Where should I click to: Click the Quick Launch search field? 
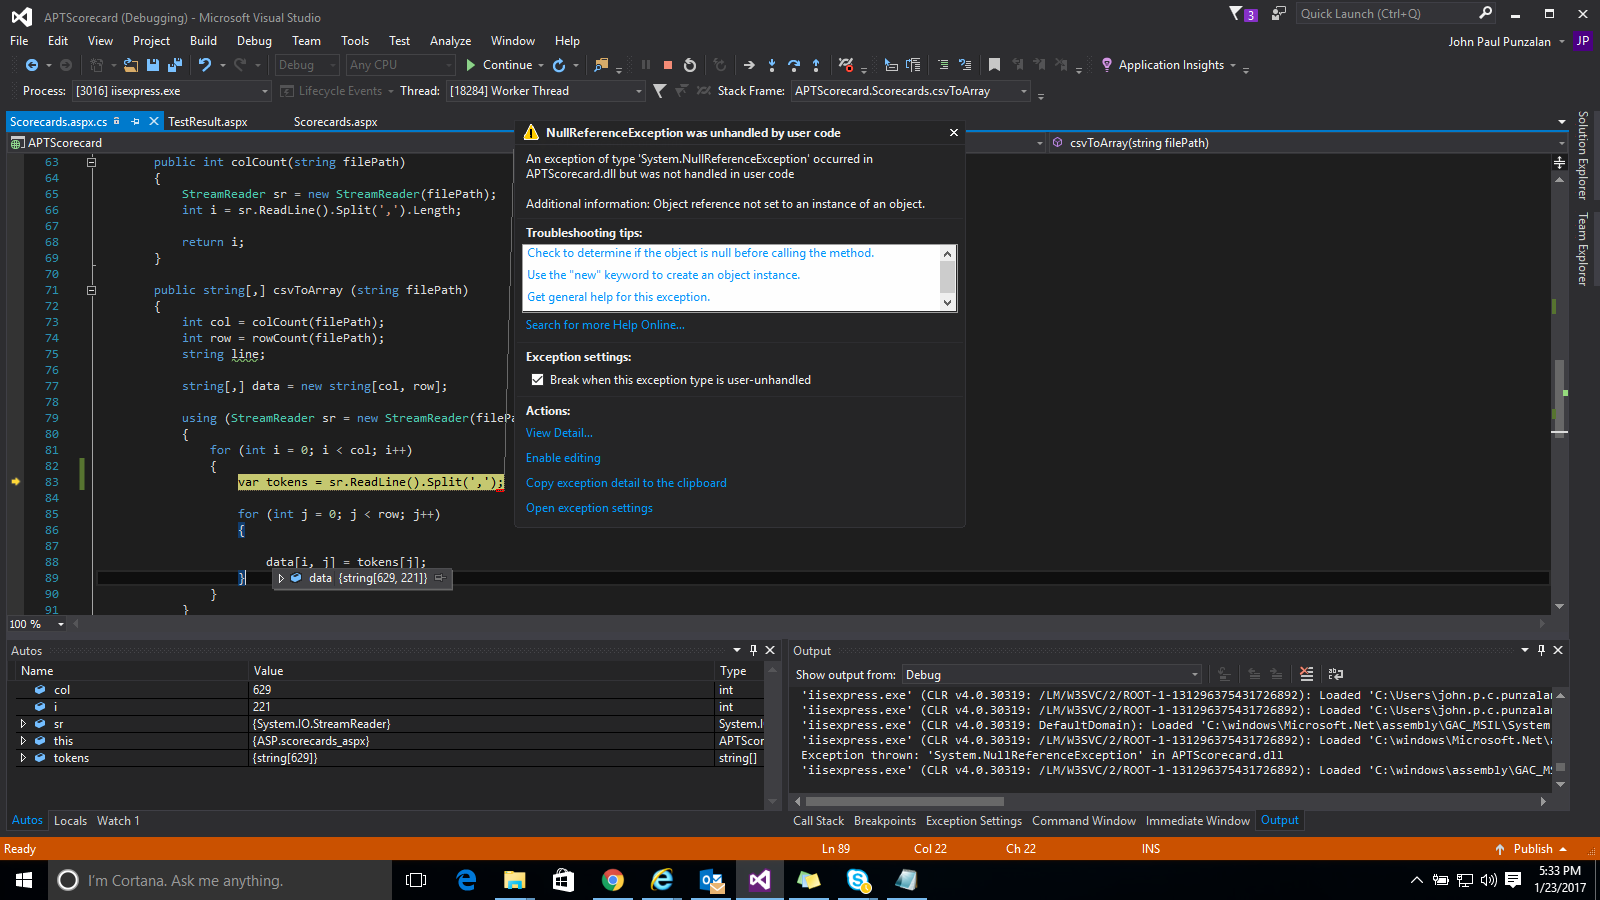[1385, 13]
